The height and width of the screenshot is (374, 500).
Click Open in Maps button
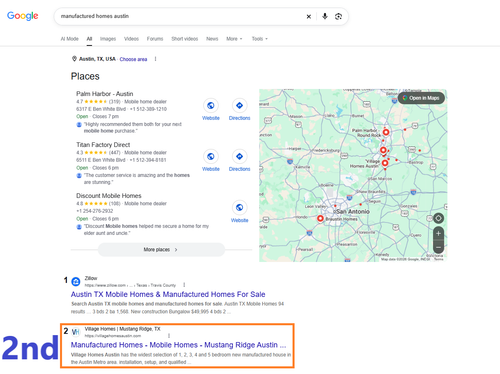pyautogui.click(x=421, y=98)
